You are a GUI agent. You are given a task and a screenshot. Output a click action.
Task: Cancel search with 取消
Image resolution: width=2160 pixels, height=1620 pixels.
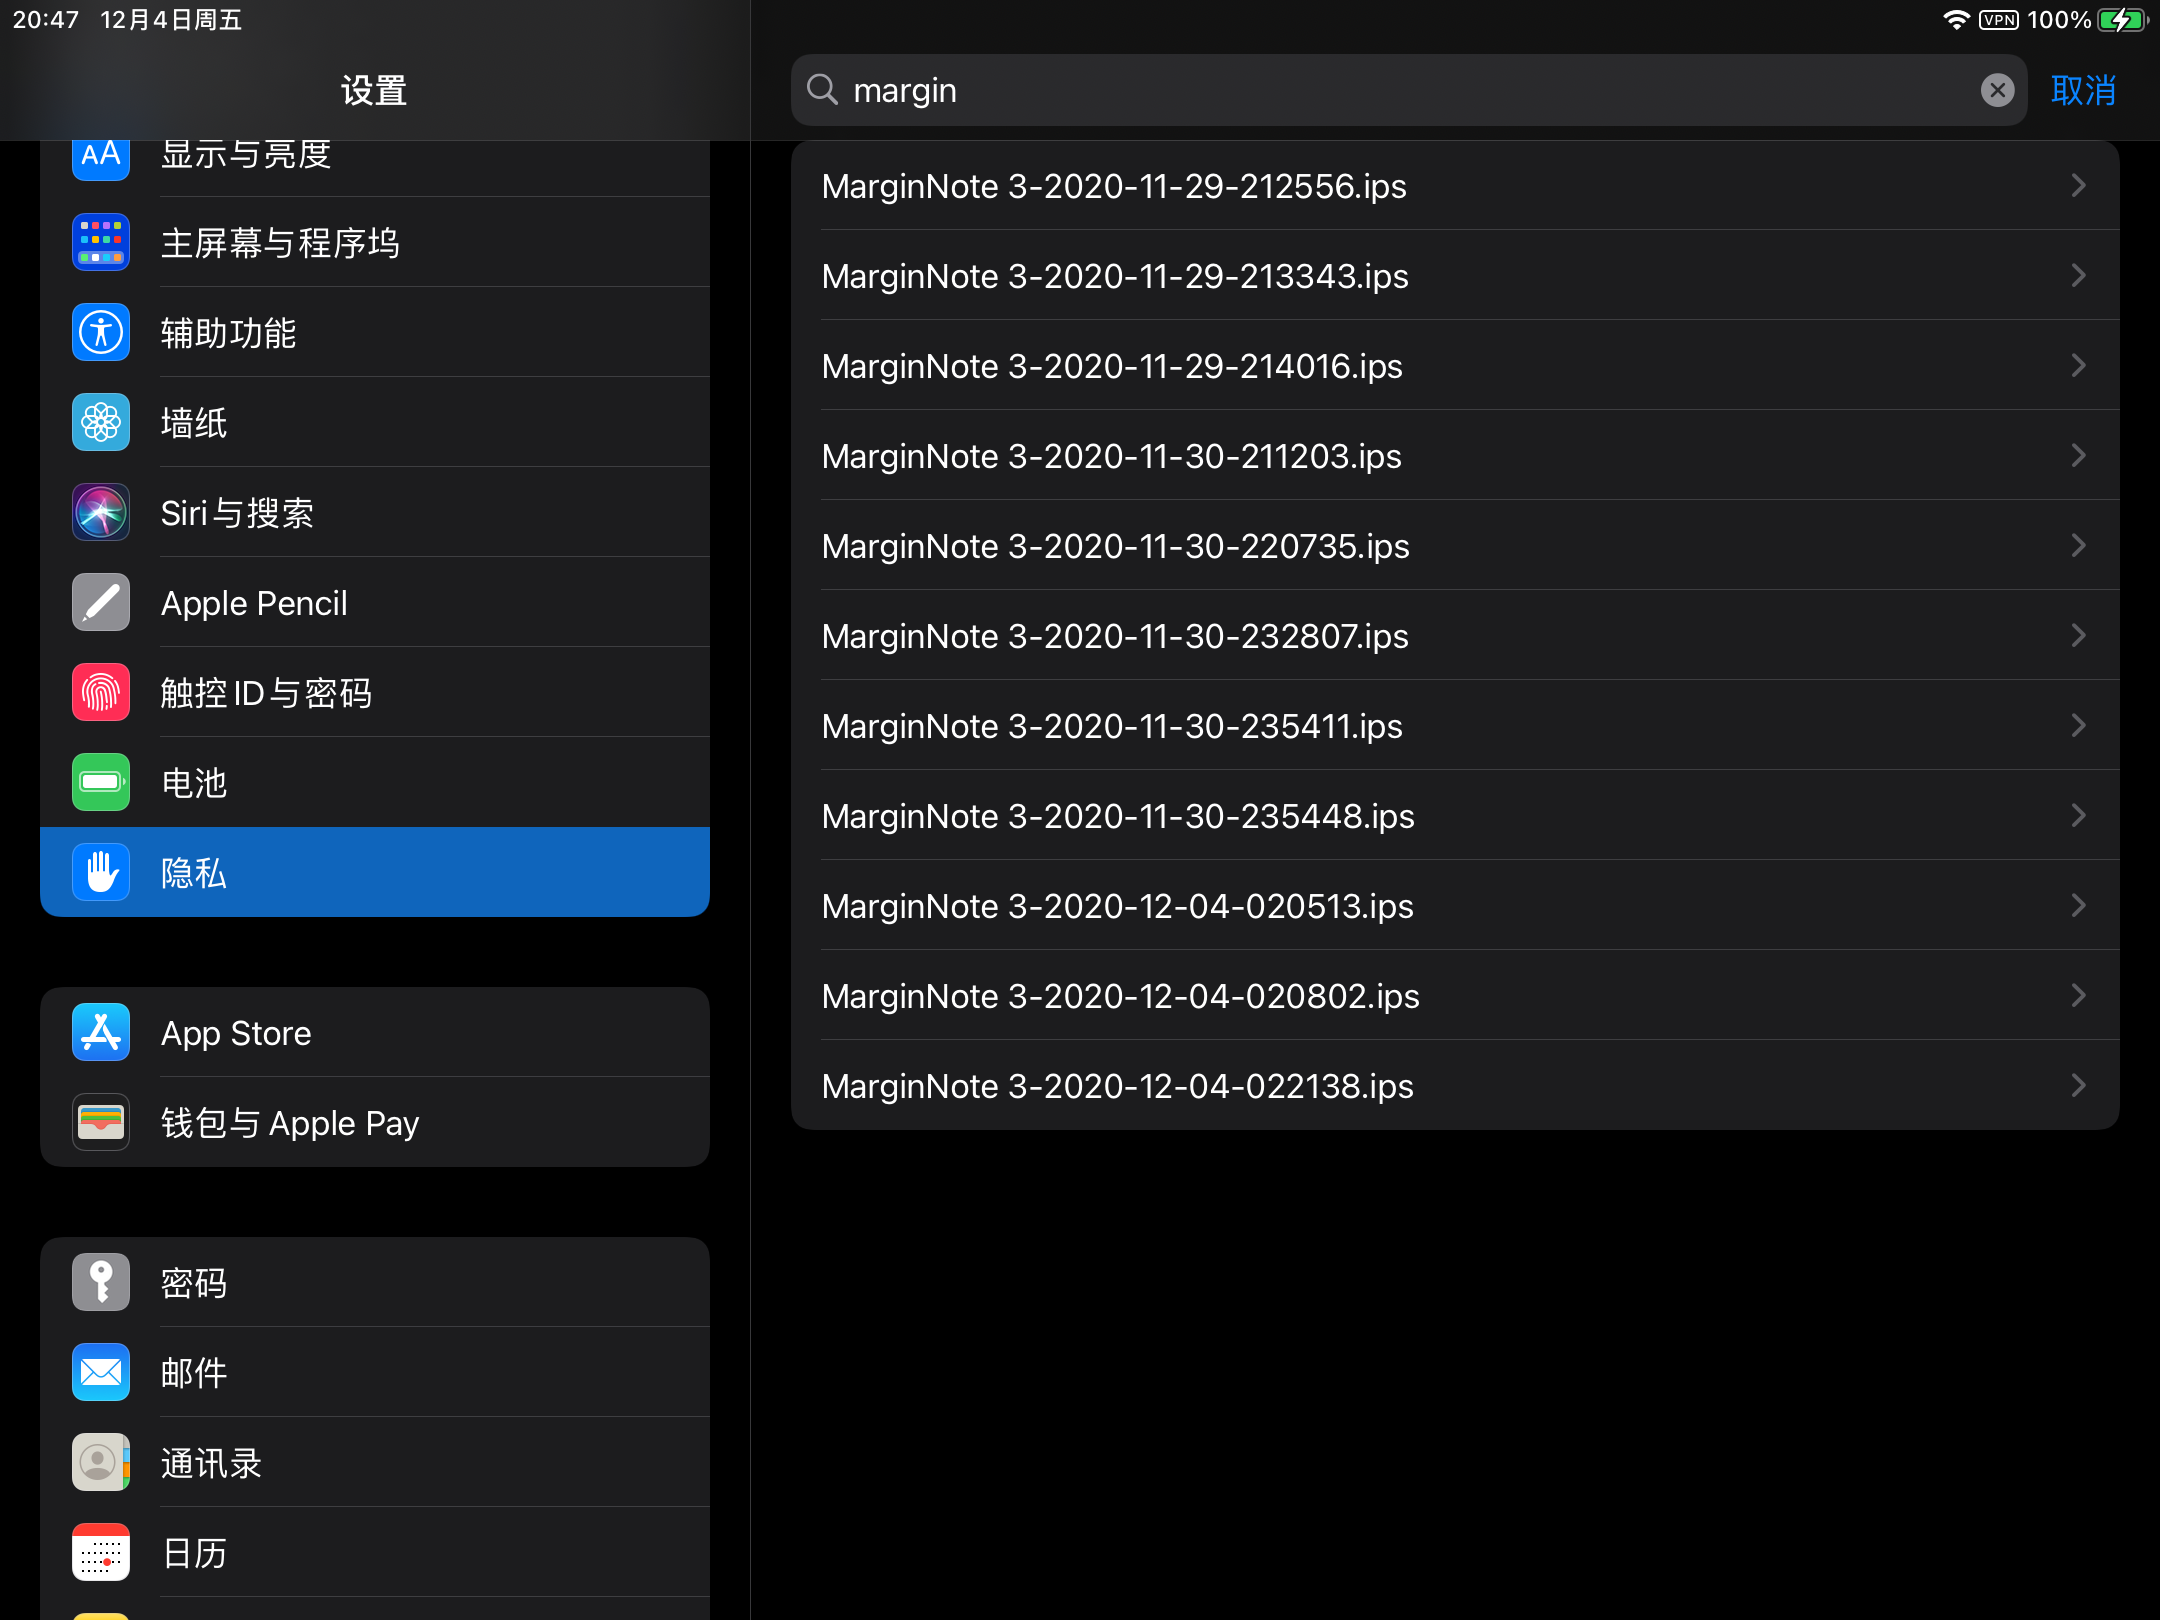2083,90
